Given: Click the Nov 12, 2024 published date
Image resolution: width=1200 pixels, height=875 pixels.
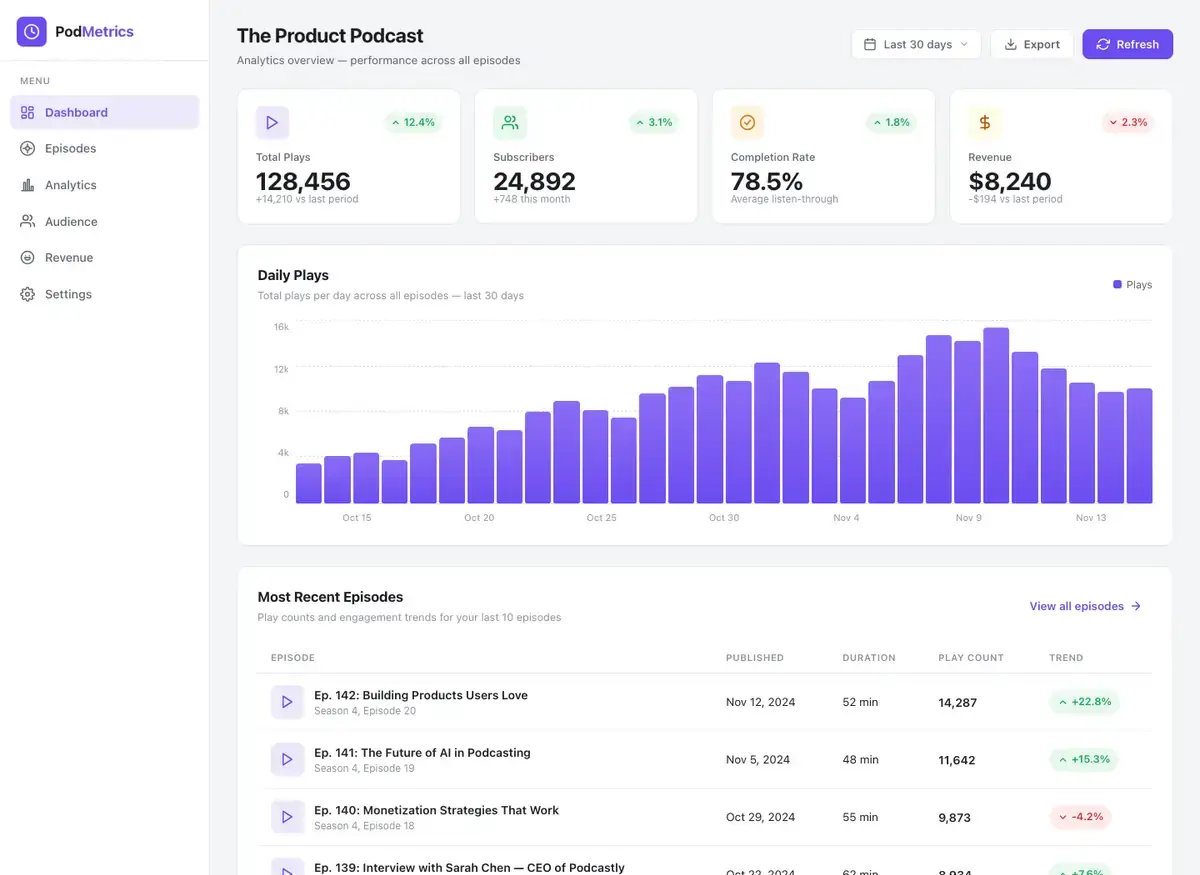Looking at the screenshot, I should tap(761, 702).
